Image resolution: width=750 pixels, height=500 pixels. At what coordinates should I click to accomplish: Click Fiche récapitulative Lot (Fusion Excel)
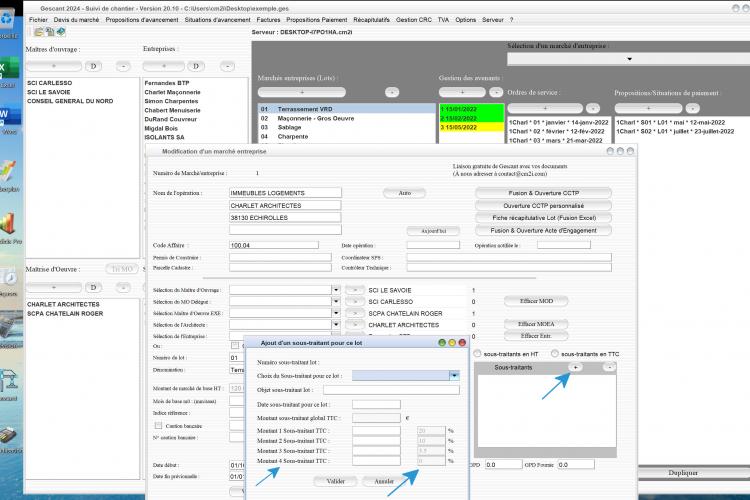(543, 218)
